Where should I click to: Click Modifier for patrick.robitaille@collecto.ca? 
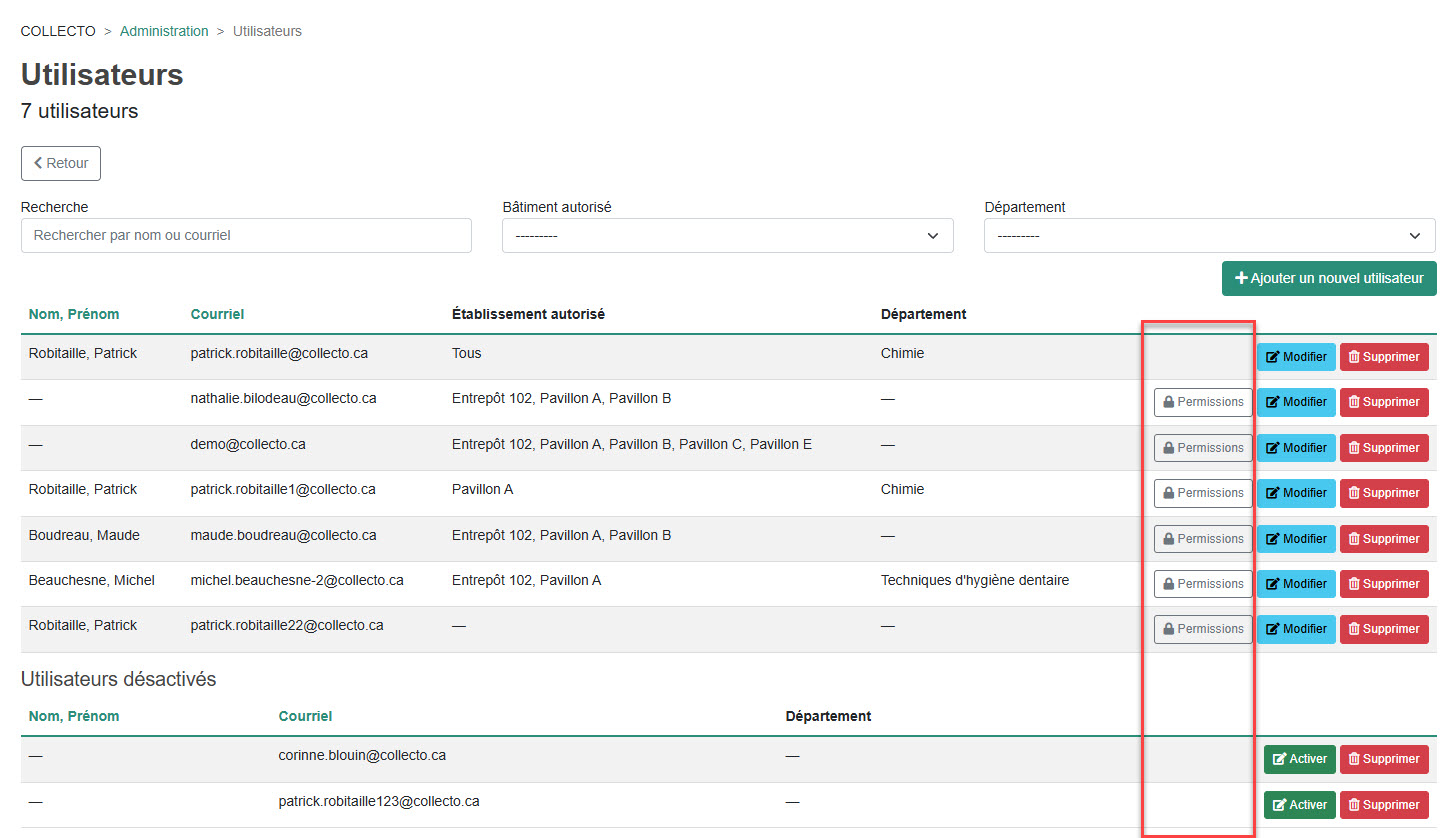click(x=1295, y=357)
